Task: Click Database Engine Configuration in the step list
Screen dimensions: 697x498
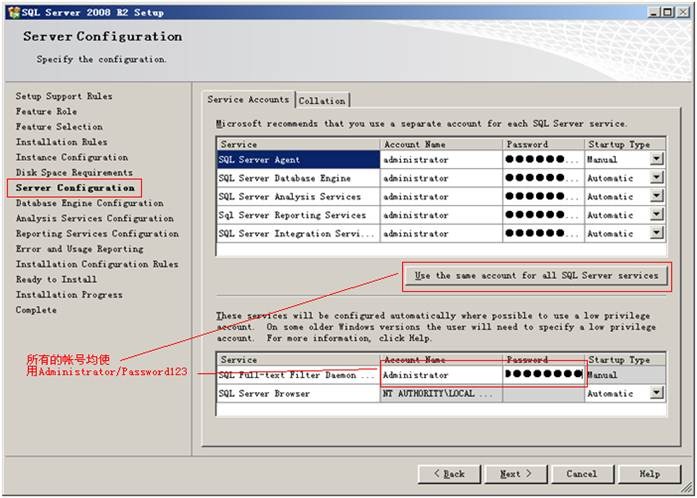Action: [x=90, y=203]
